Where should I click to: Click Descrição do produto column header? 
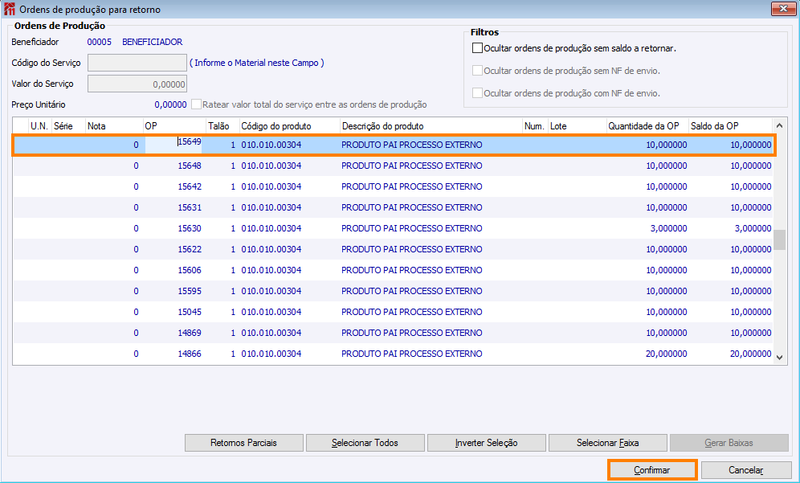[x=431, y=126]
